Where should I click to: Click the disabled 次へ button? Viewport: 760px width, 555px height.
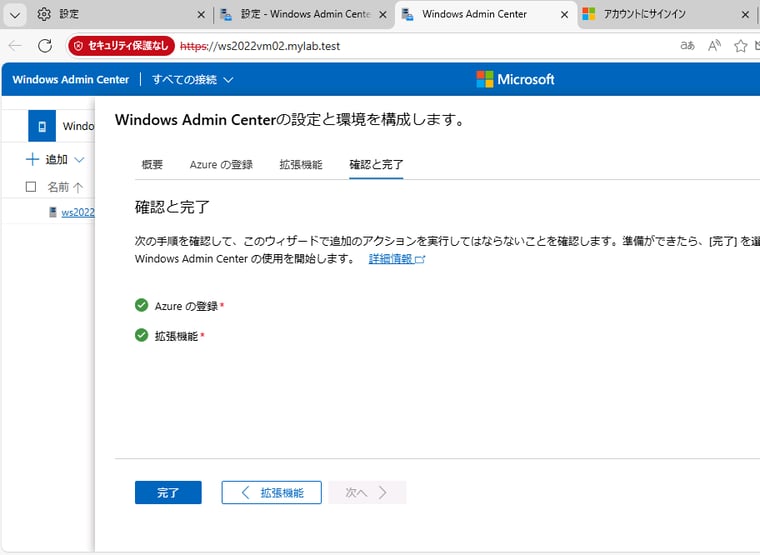pos(367,492)
